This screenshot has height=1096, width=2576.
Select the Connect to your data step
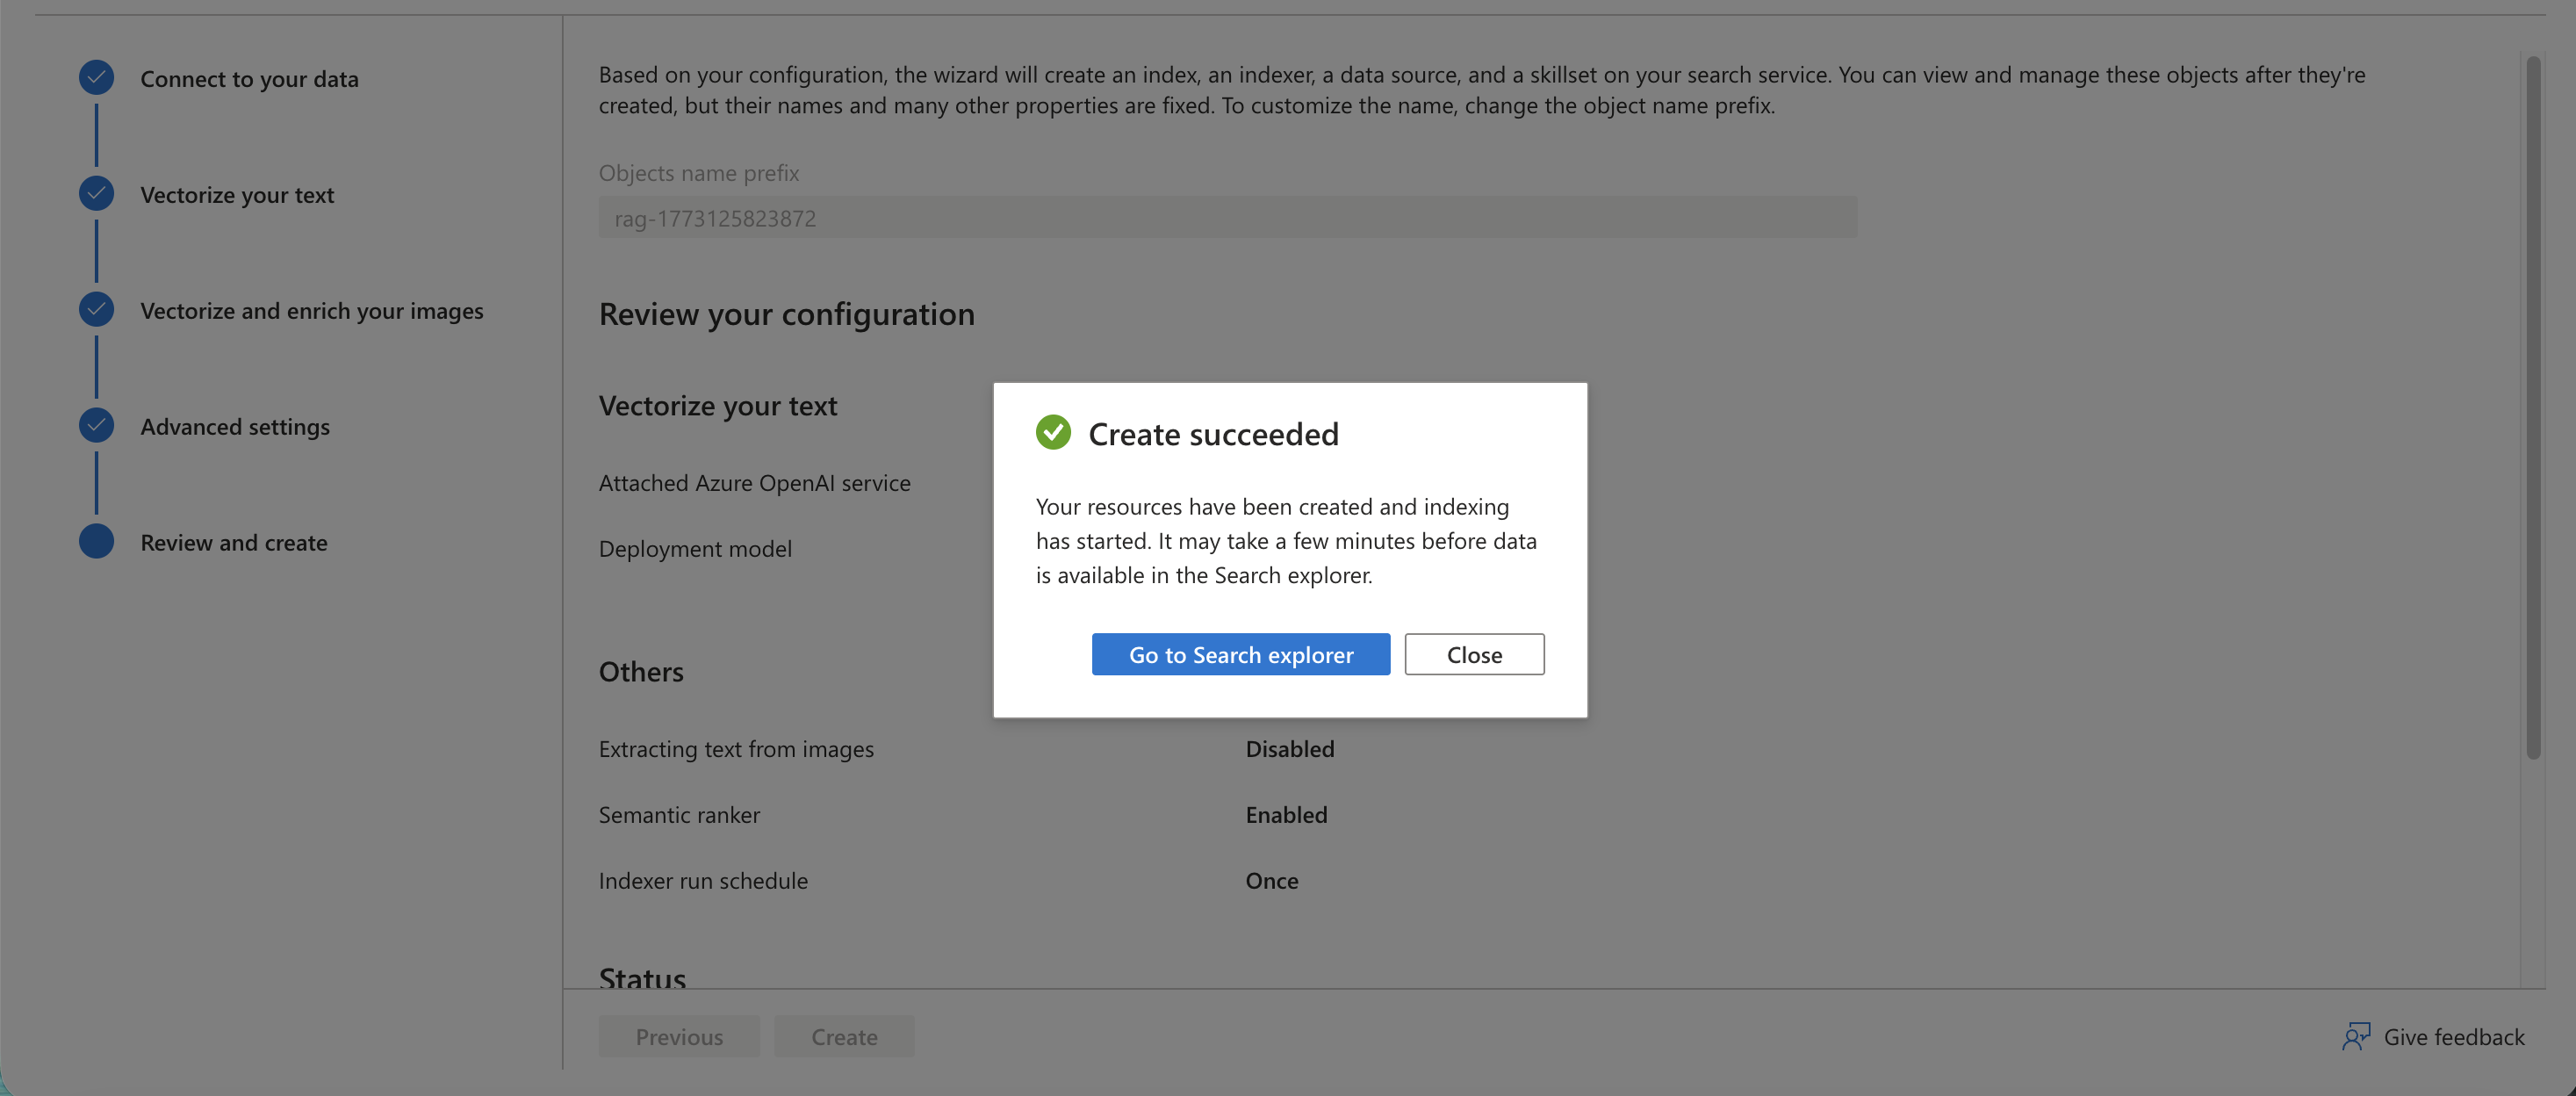pyautogui.click(x=249, y=79)
